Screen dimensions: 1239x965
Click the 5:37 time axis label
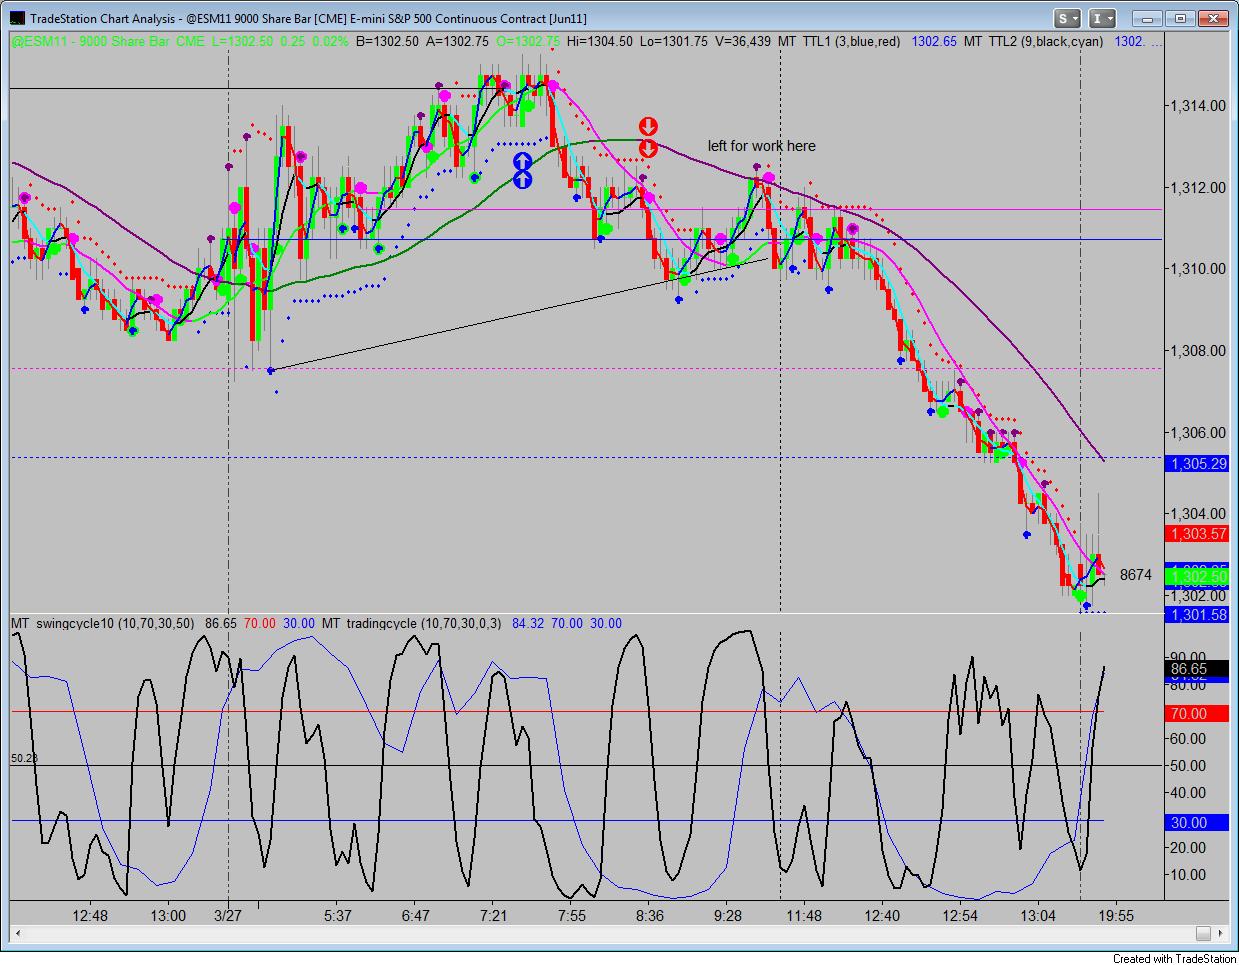(337, 915)
